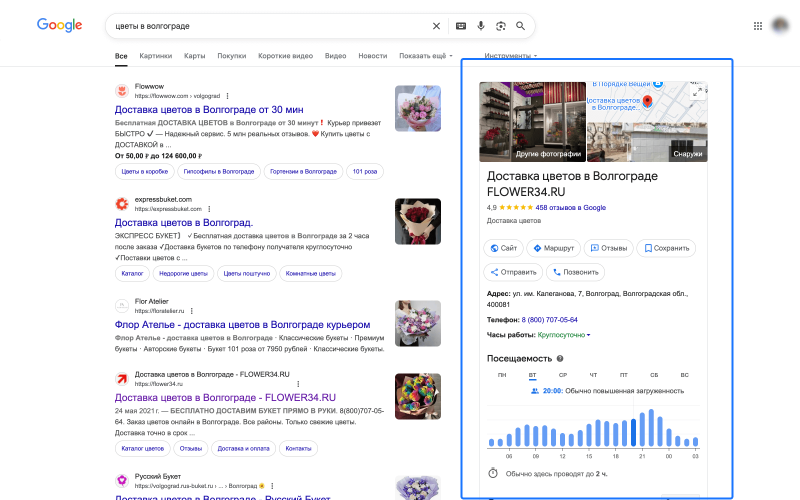Select ПТ in the popular times chart
This screenshot has height=500, width=800.
pyautogui.click(x=623, y=375)
